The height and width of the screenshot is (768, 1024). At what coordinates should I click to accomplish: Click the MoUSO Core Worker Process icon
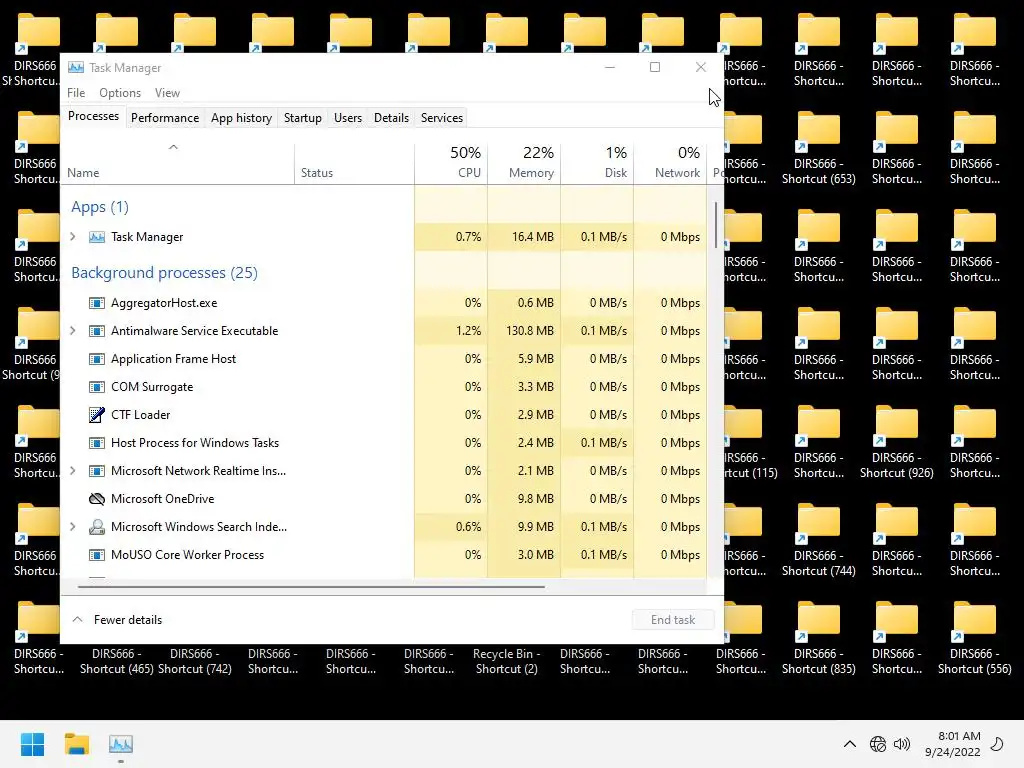coord(97,555)
